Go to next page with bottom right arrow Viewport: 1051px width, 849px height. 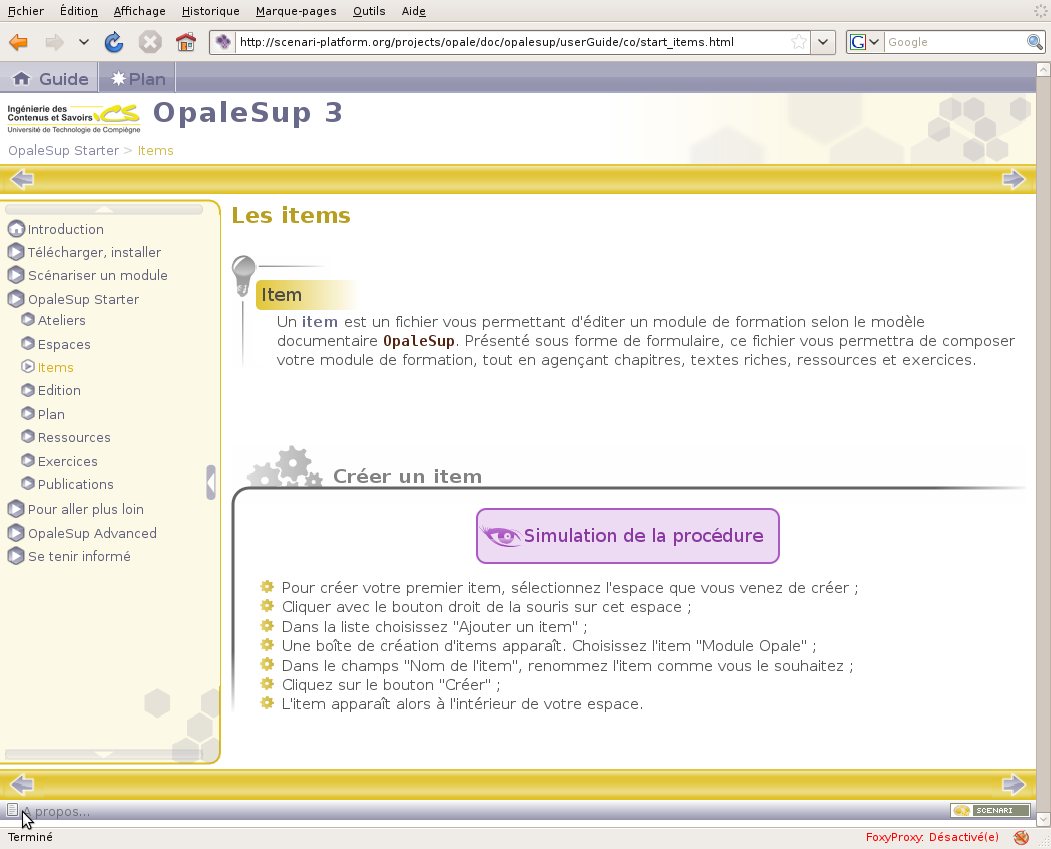(1013, 784)
